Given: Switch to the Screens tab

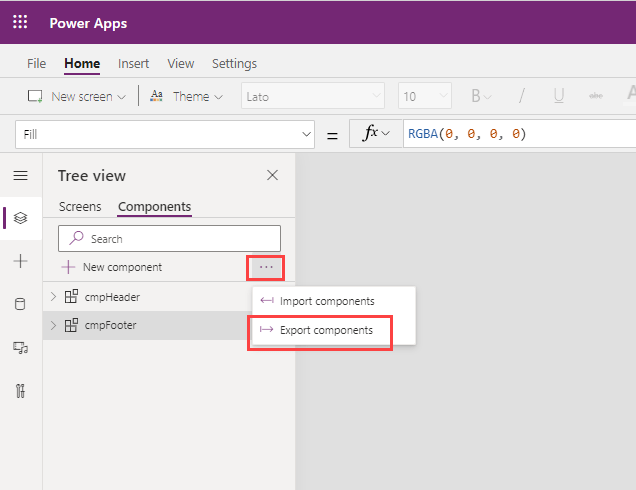Looking at the screenshot, I should click(80, 207).
